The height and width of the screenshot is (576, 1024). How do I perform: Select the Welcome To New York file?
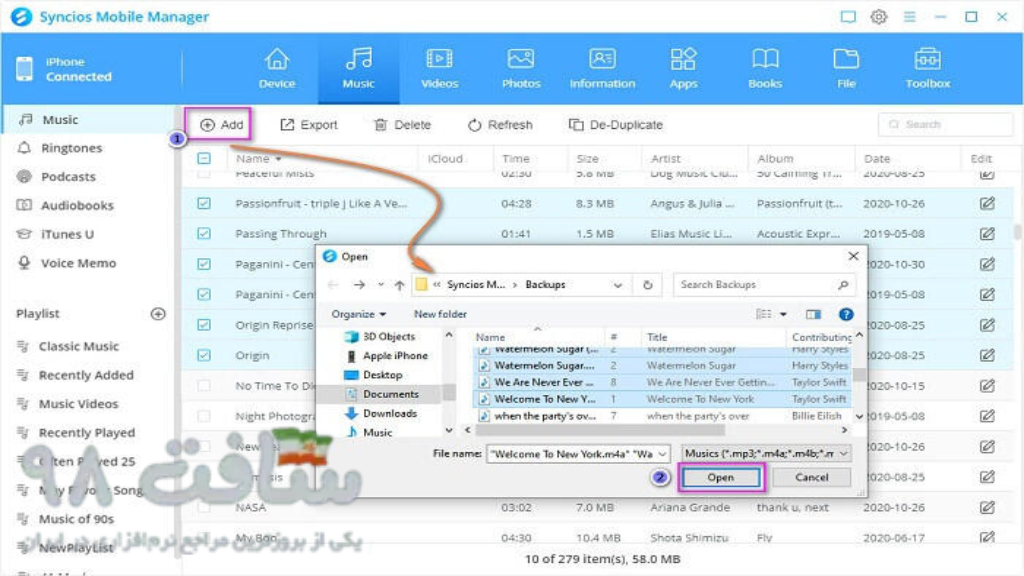pyautogui.click(x=662, y=399)
